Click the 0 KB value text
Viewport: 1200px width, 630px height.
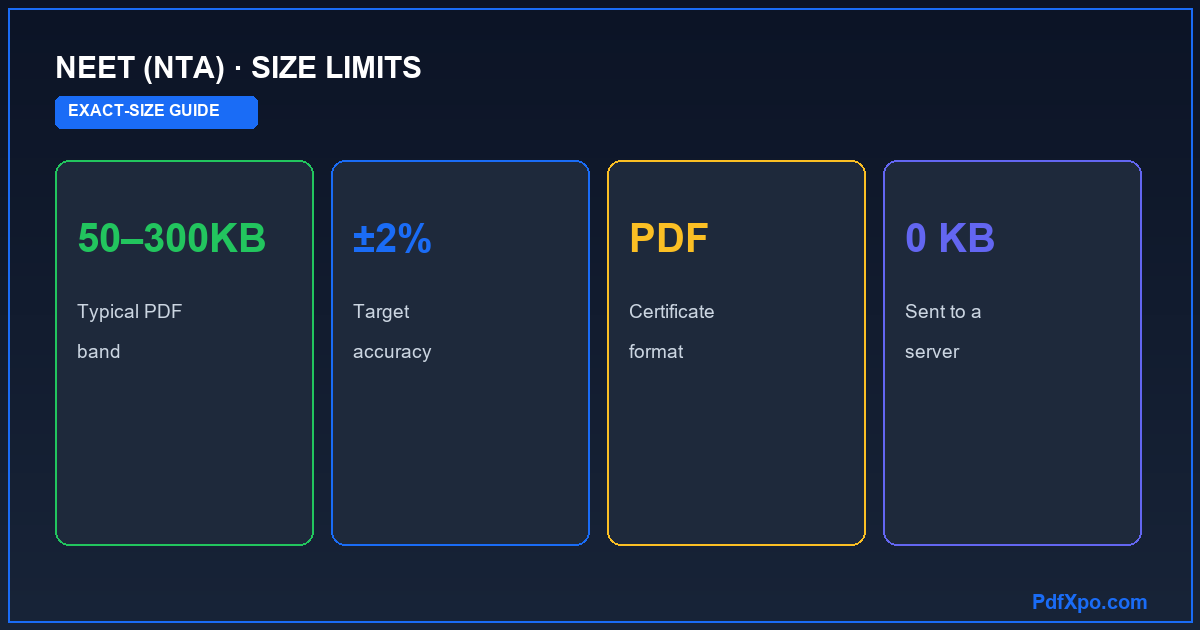pyautogui.click(x=950, y=239)
